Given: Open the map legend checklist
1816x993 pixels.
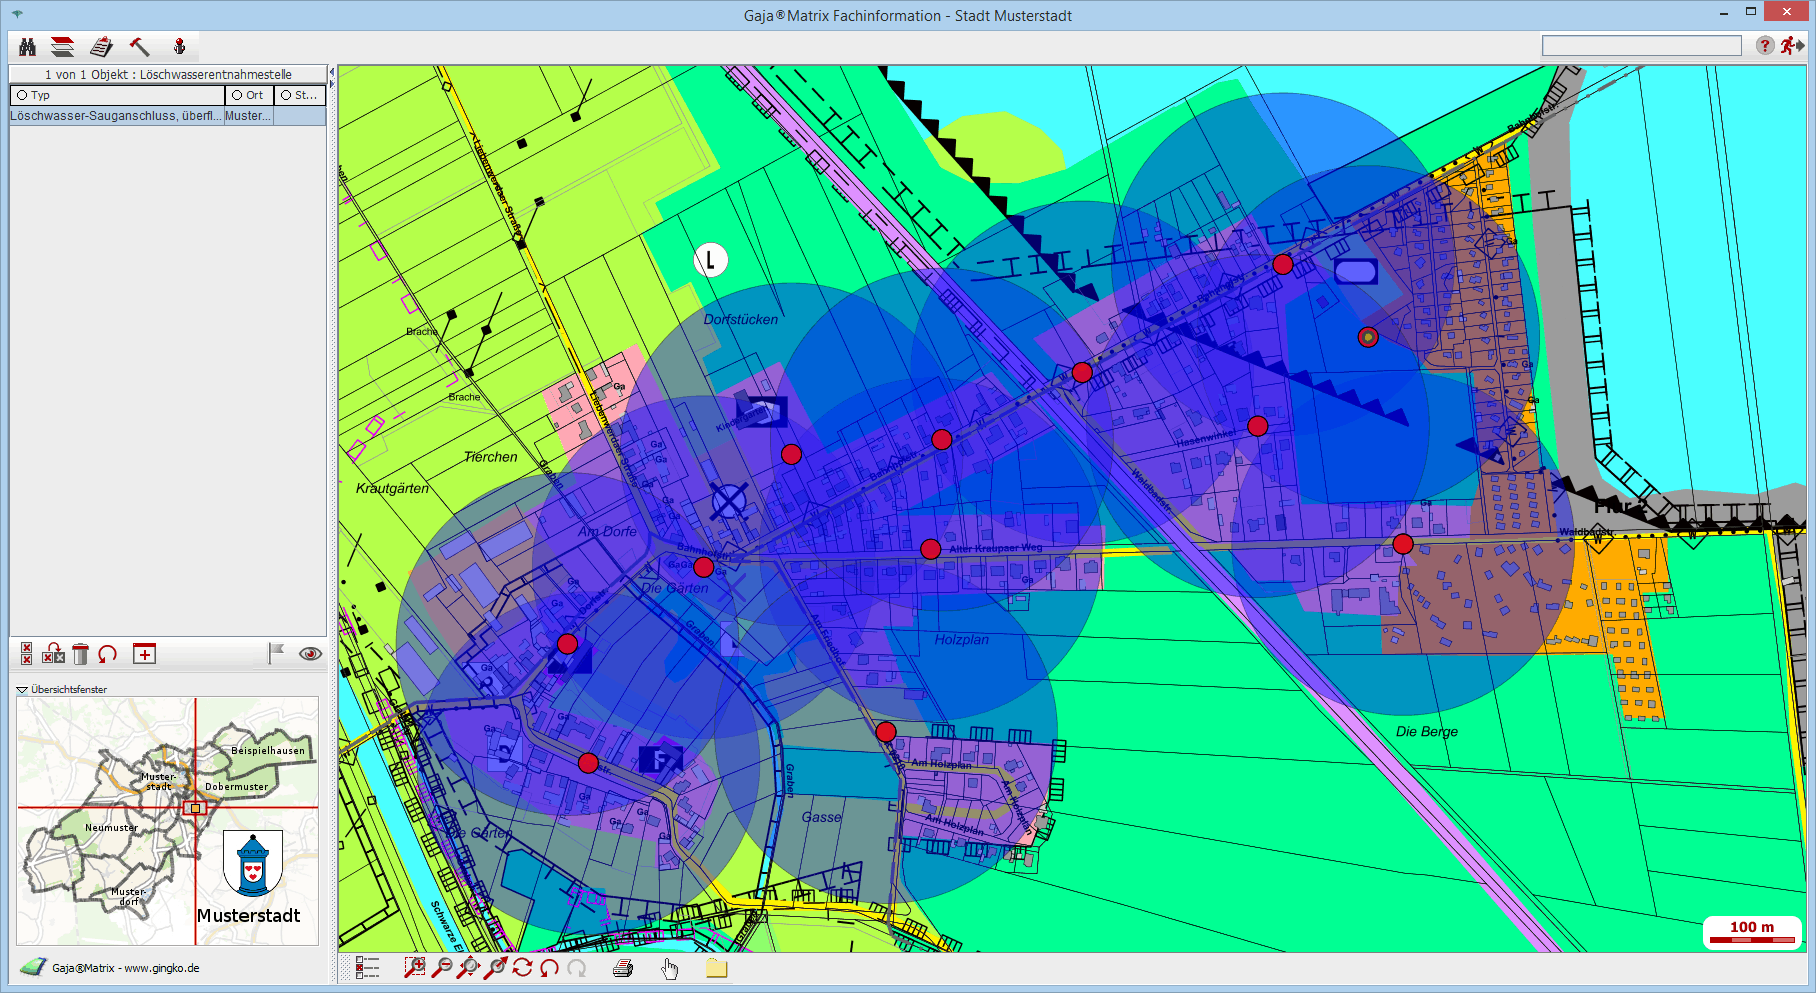Looking at the screenshot, I should [x=367, y=967].
